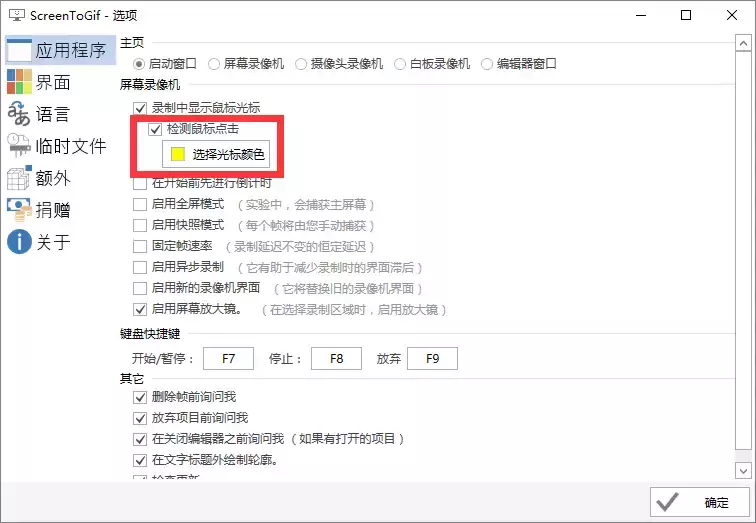This screenshot has width=756, height=523.
Task: Enable 启用全屏模式 checkbox
Action: point(140,204)
